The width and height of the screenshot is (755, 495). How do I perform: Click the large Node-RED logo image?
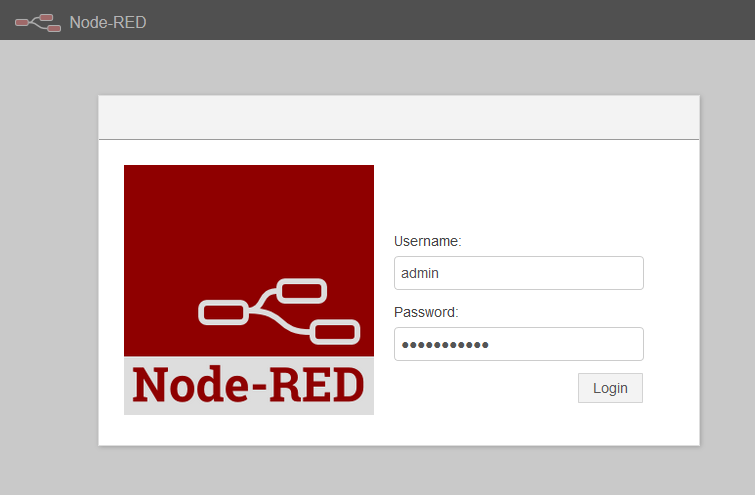(x=249, y=290)
